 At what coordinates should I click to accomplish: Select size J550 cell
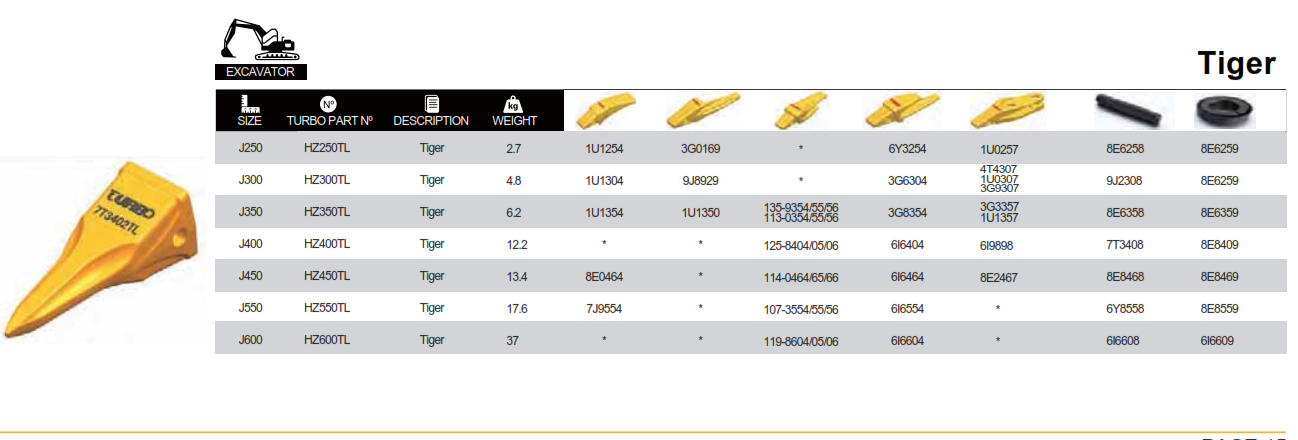pyautogui.click(x=250, y=307)
